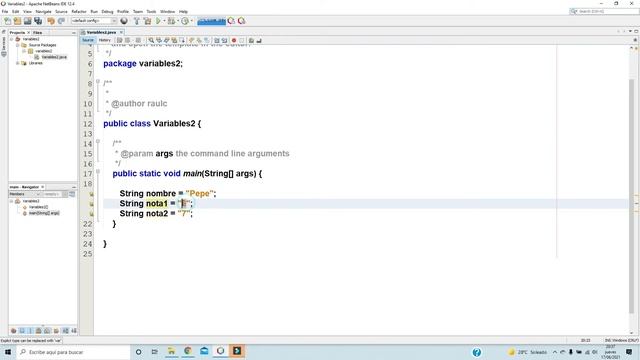Open the Services side tab
This screenshot has width=640, height=360.
4,44
